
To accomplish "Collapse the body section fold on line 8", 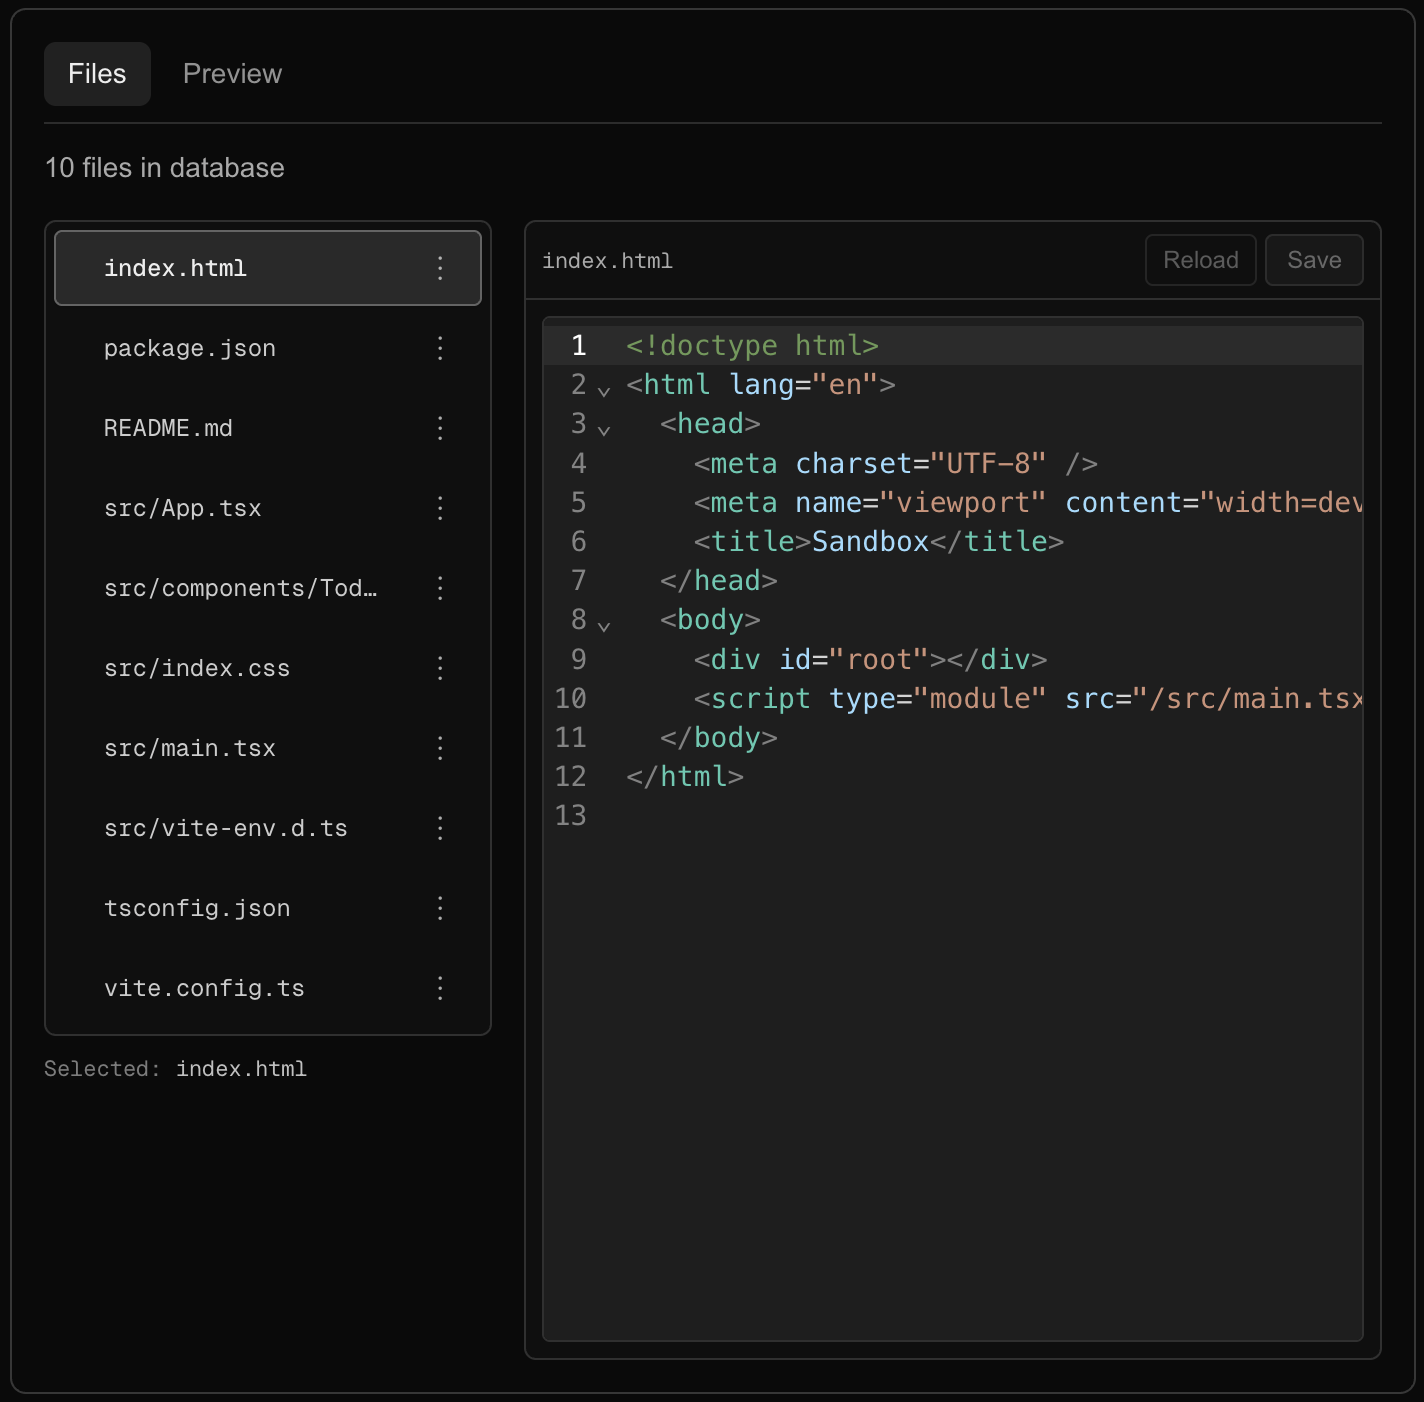I will [x=604, y=625].
